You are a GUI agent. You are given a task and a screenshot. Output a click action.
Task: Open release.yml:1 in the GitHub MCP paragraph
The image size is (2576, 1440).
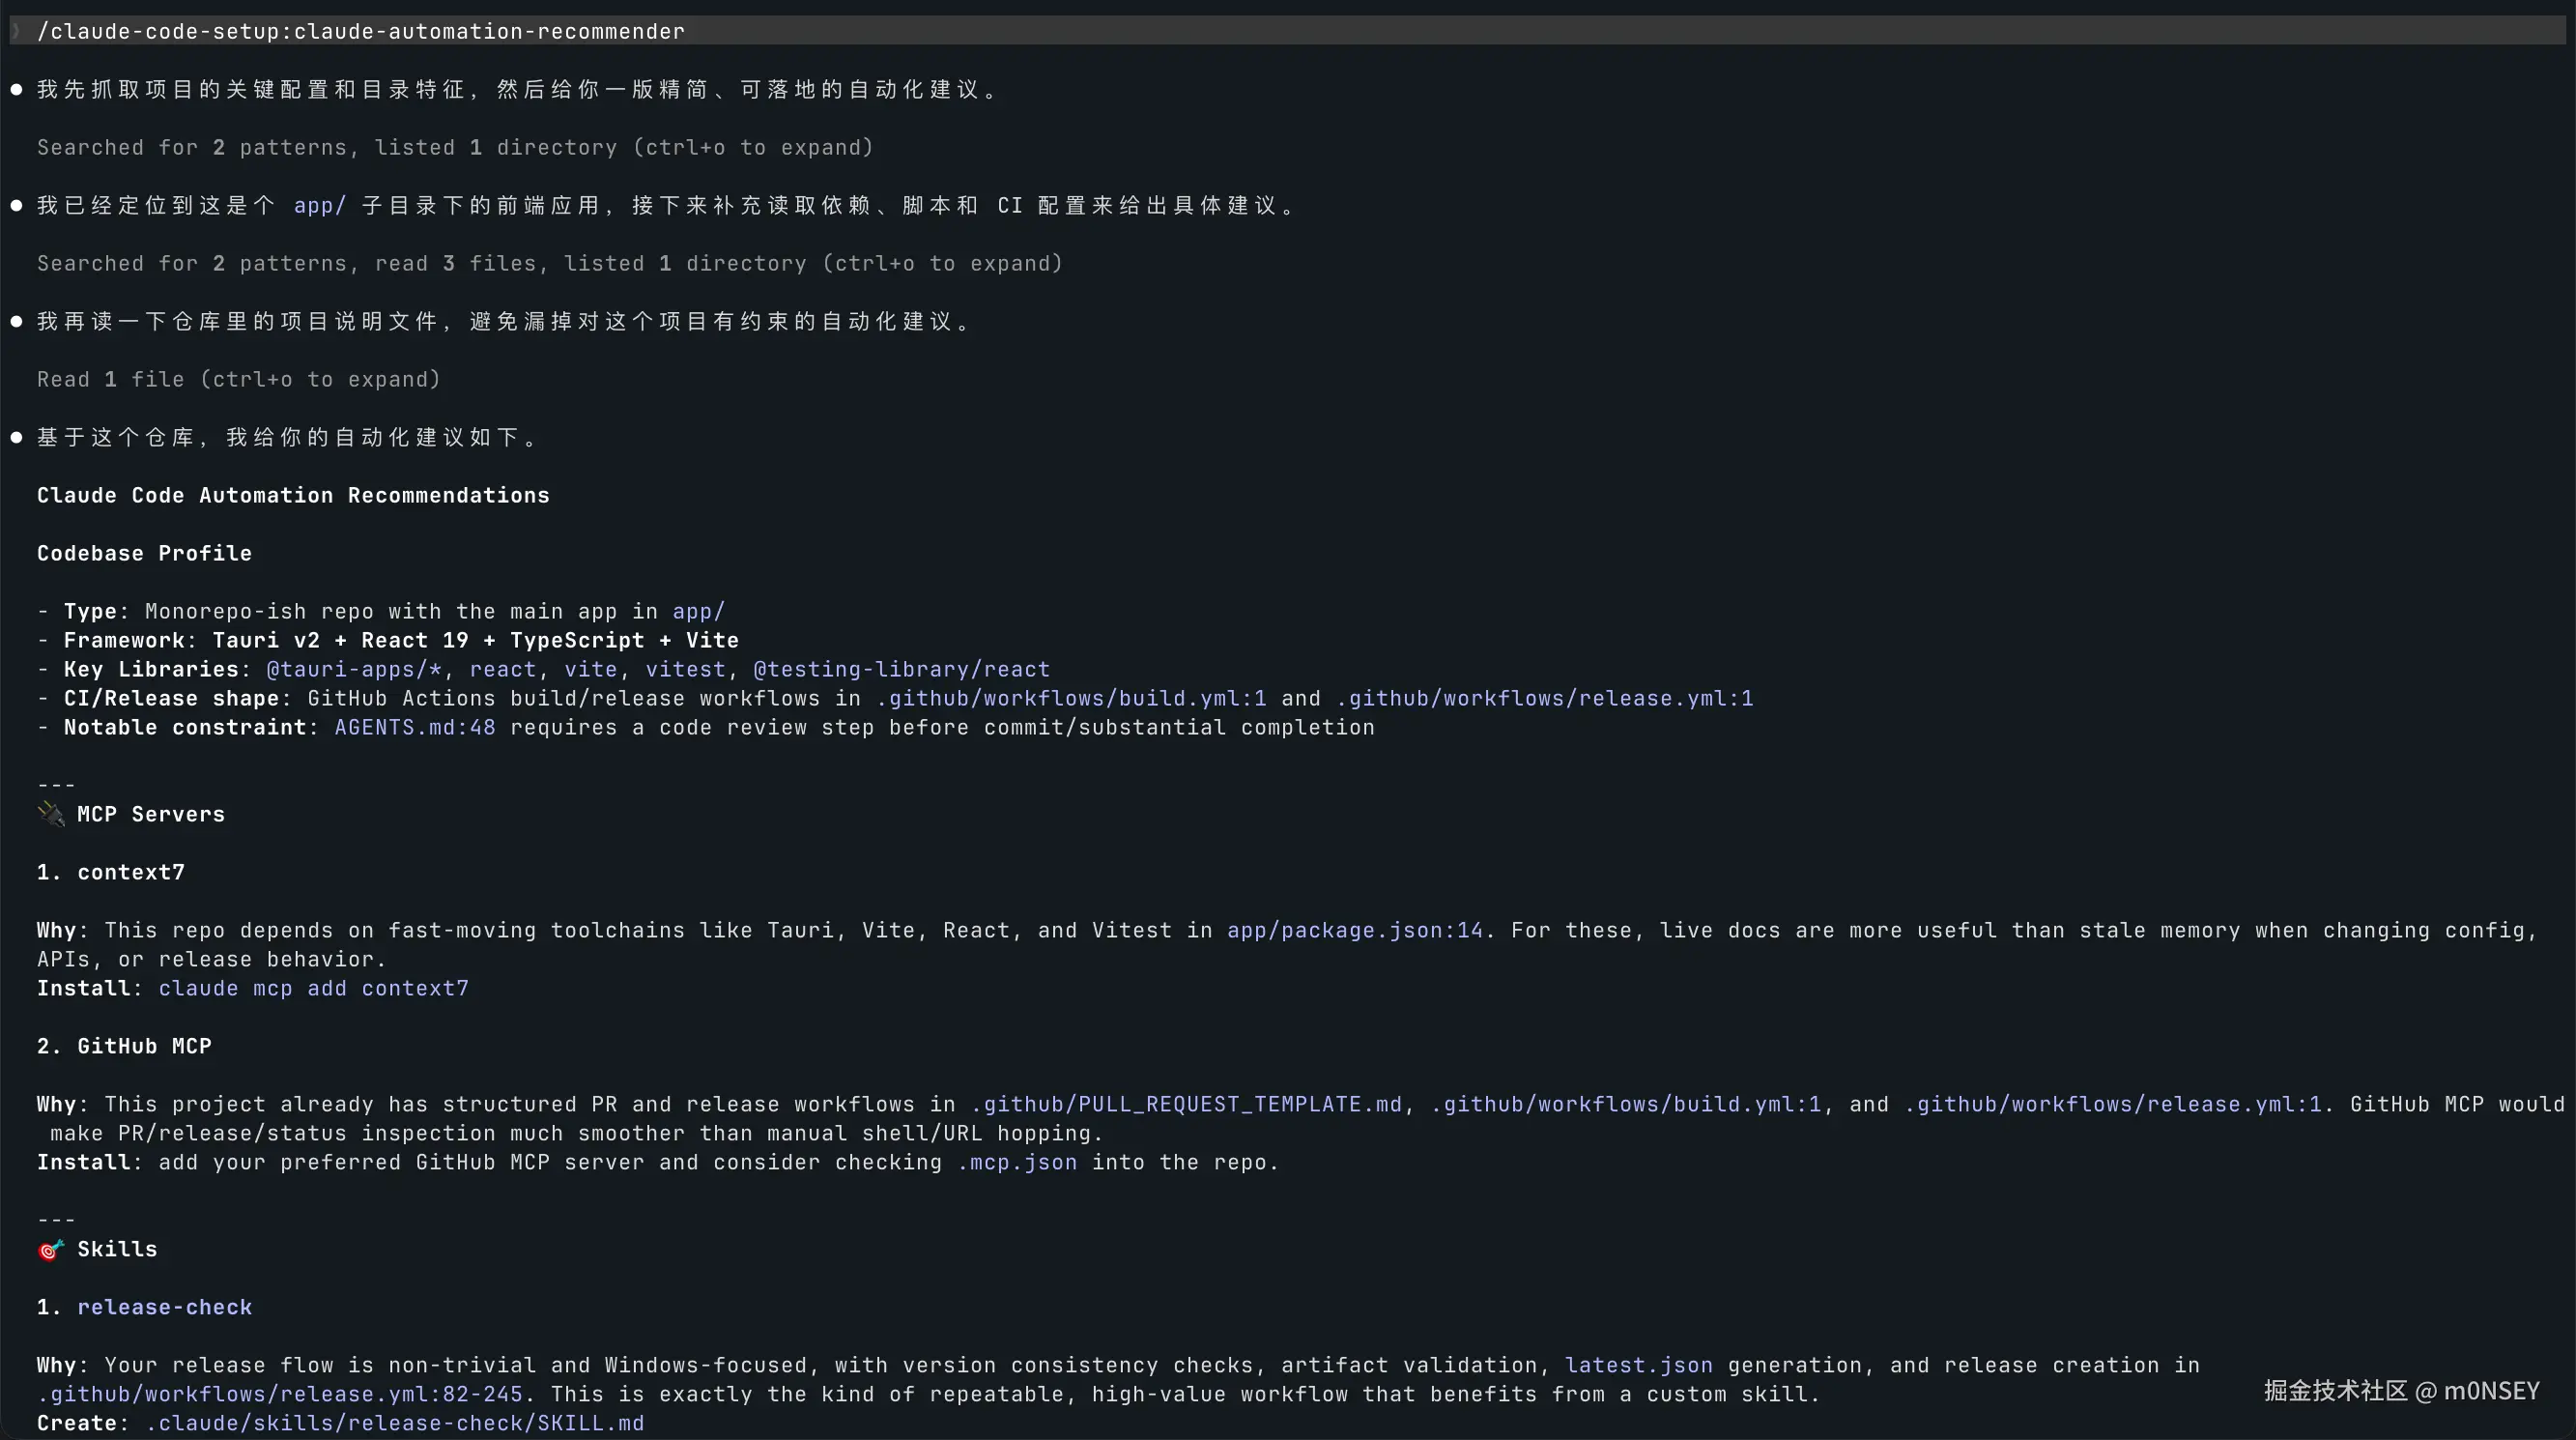2112,1105
